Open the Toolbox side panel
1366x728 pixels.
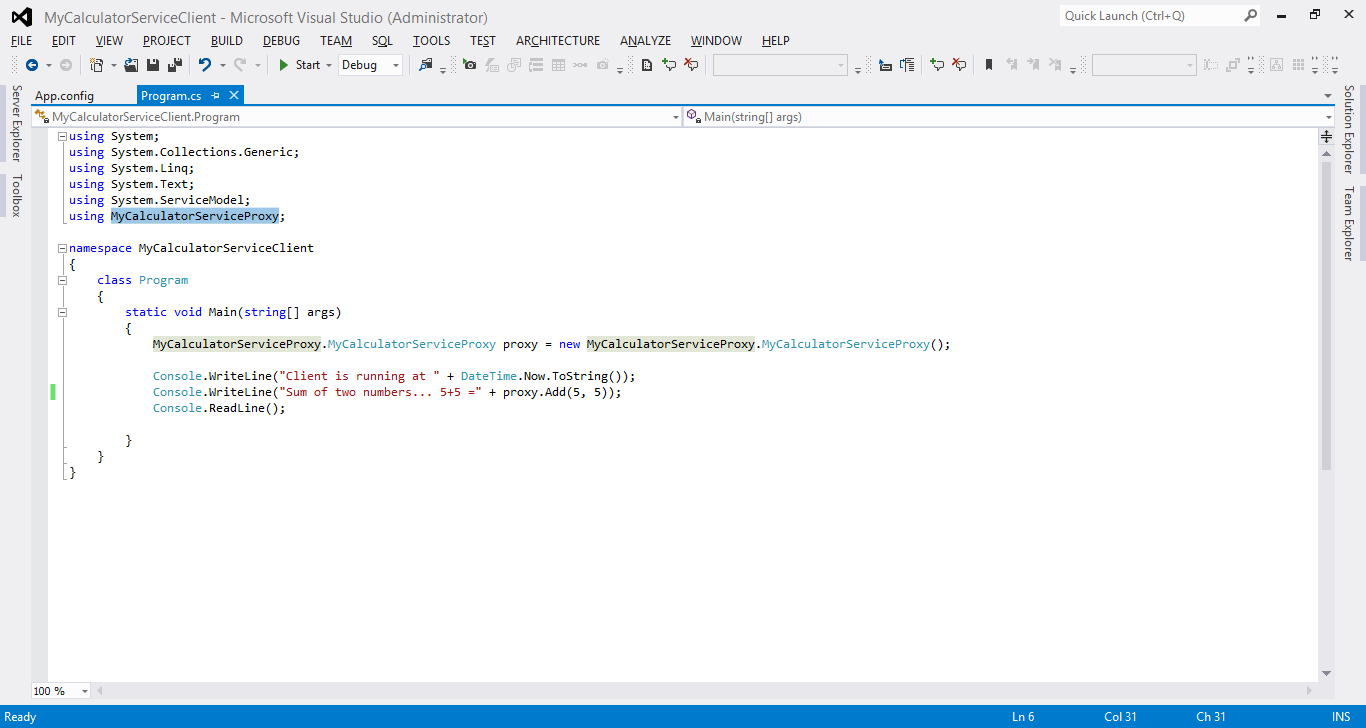click(x=16, y=195)
